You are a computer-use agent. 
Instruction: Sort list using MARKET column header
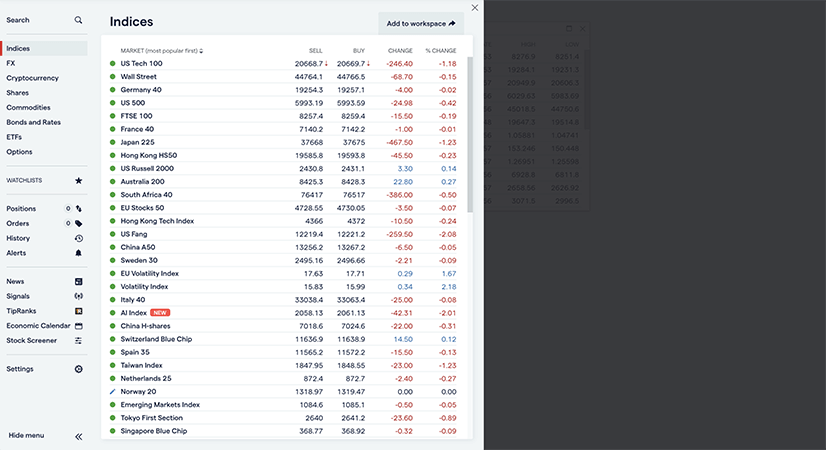160,50
